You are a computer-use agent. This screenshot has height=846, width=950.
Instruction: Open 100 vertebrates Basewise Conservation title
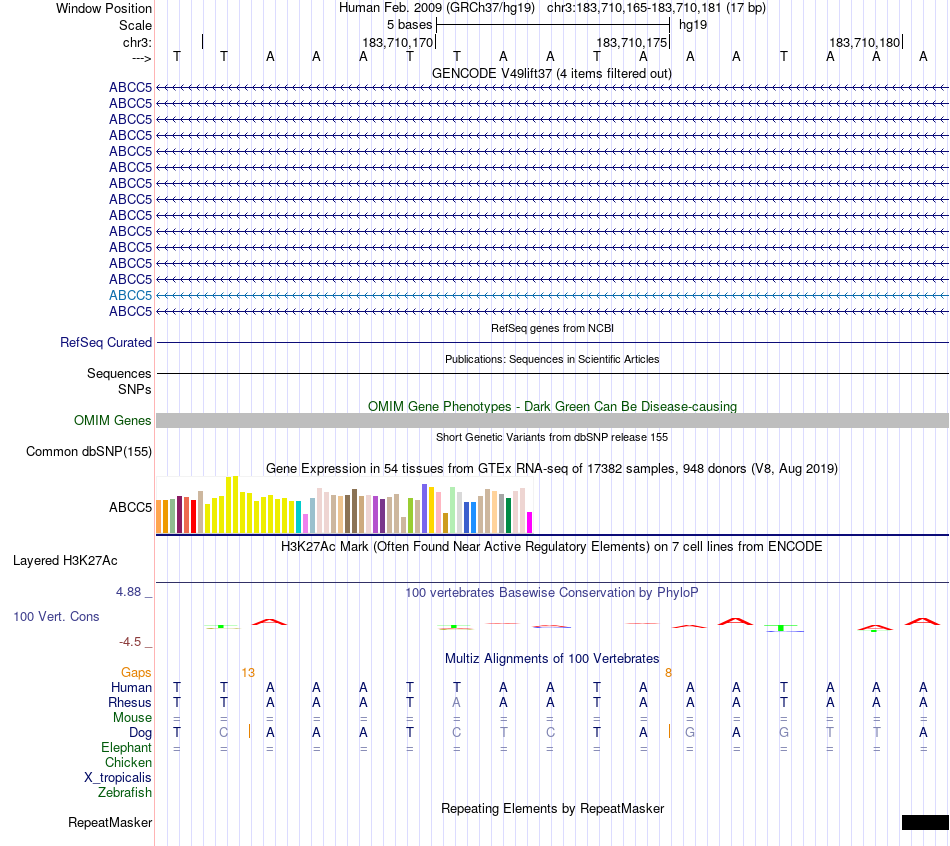point(552,593)
